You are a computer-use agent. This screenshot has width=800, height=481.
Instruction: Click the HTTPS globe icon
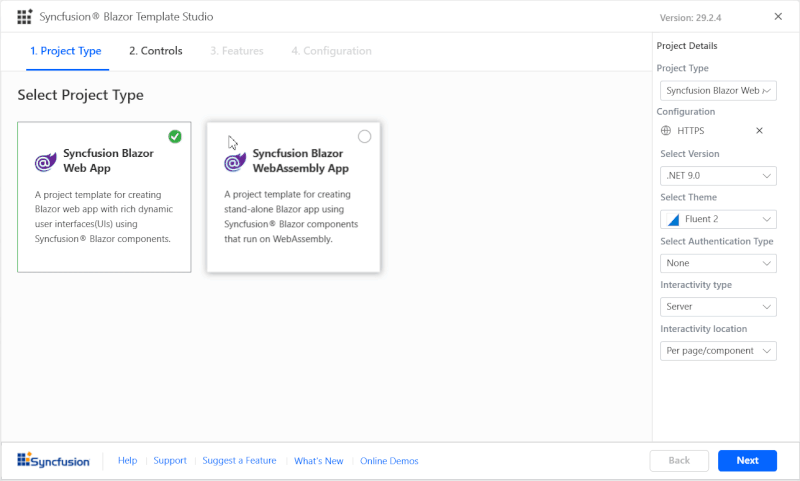[667, 131]
